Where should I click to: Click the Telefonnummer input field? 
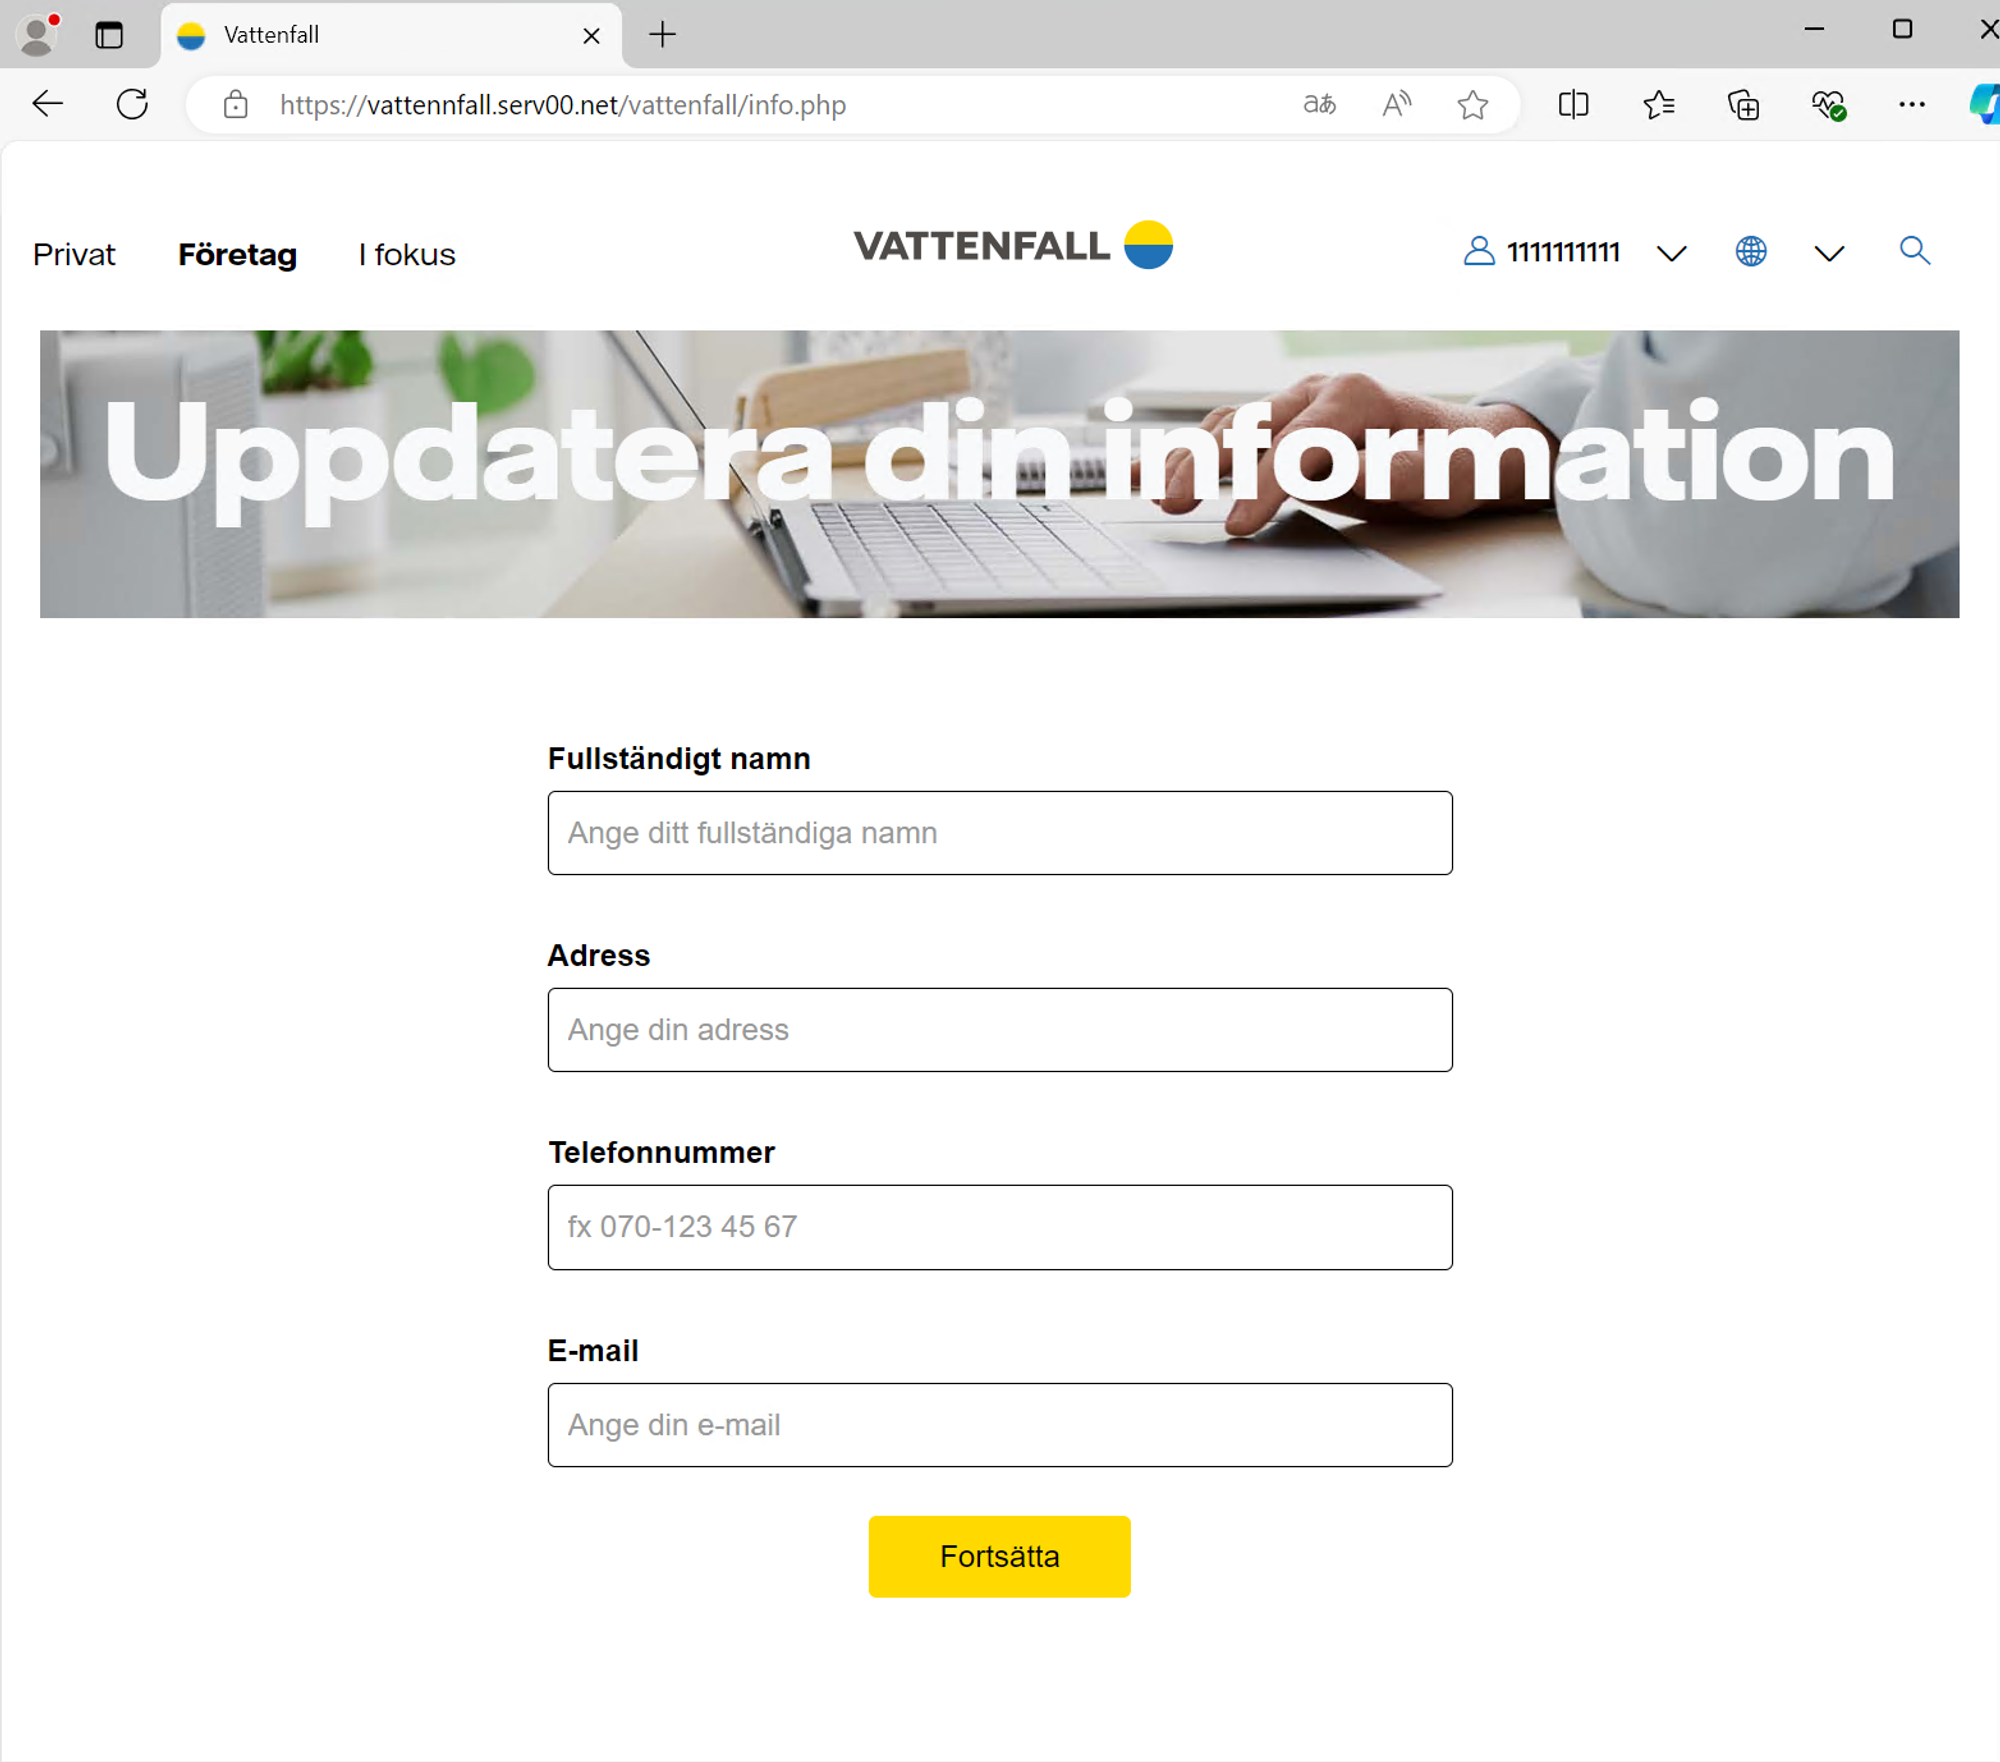(998, 1225)
